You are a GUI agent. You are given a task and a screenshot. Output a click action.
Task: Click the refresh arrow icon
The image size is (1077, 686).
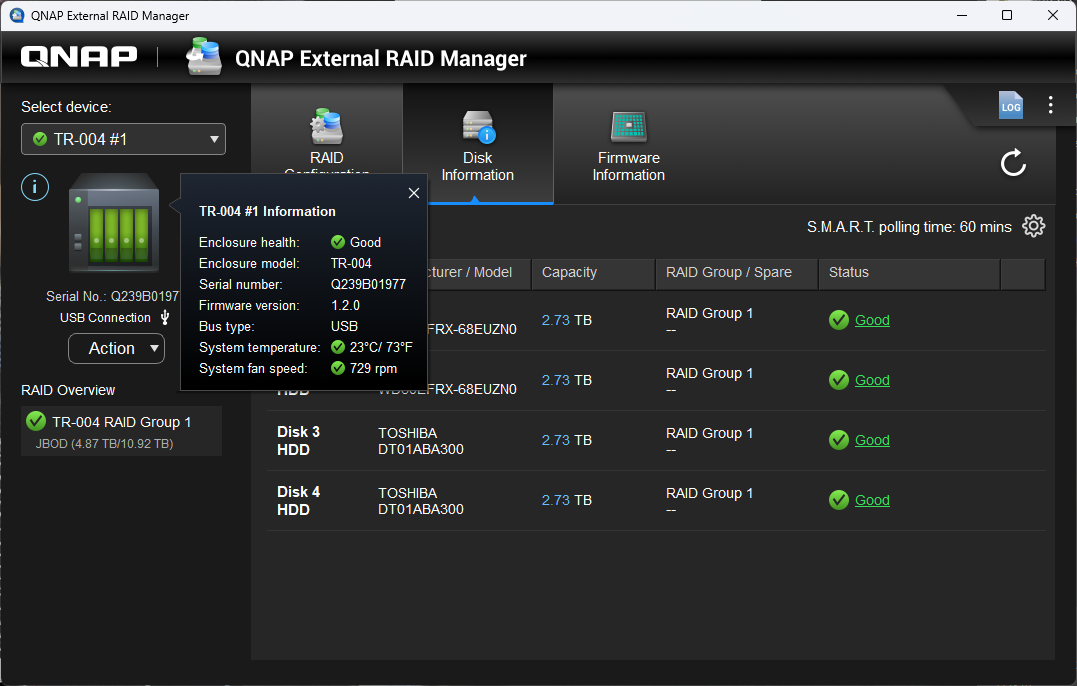1013,162
